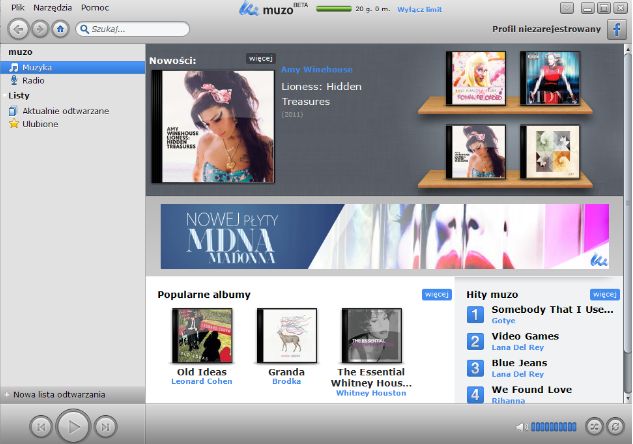Open the Ulubione favorites list
The height and width of the screenshot is (444, 633).
(x=73, y=124)
